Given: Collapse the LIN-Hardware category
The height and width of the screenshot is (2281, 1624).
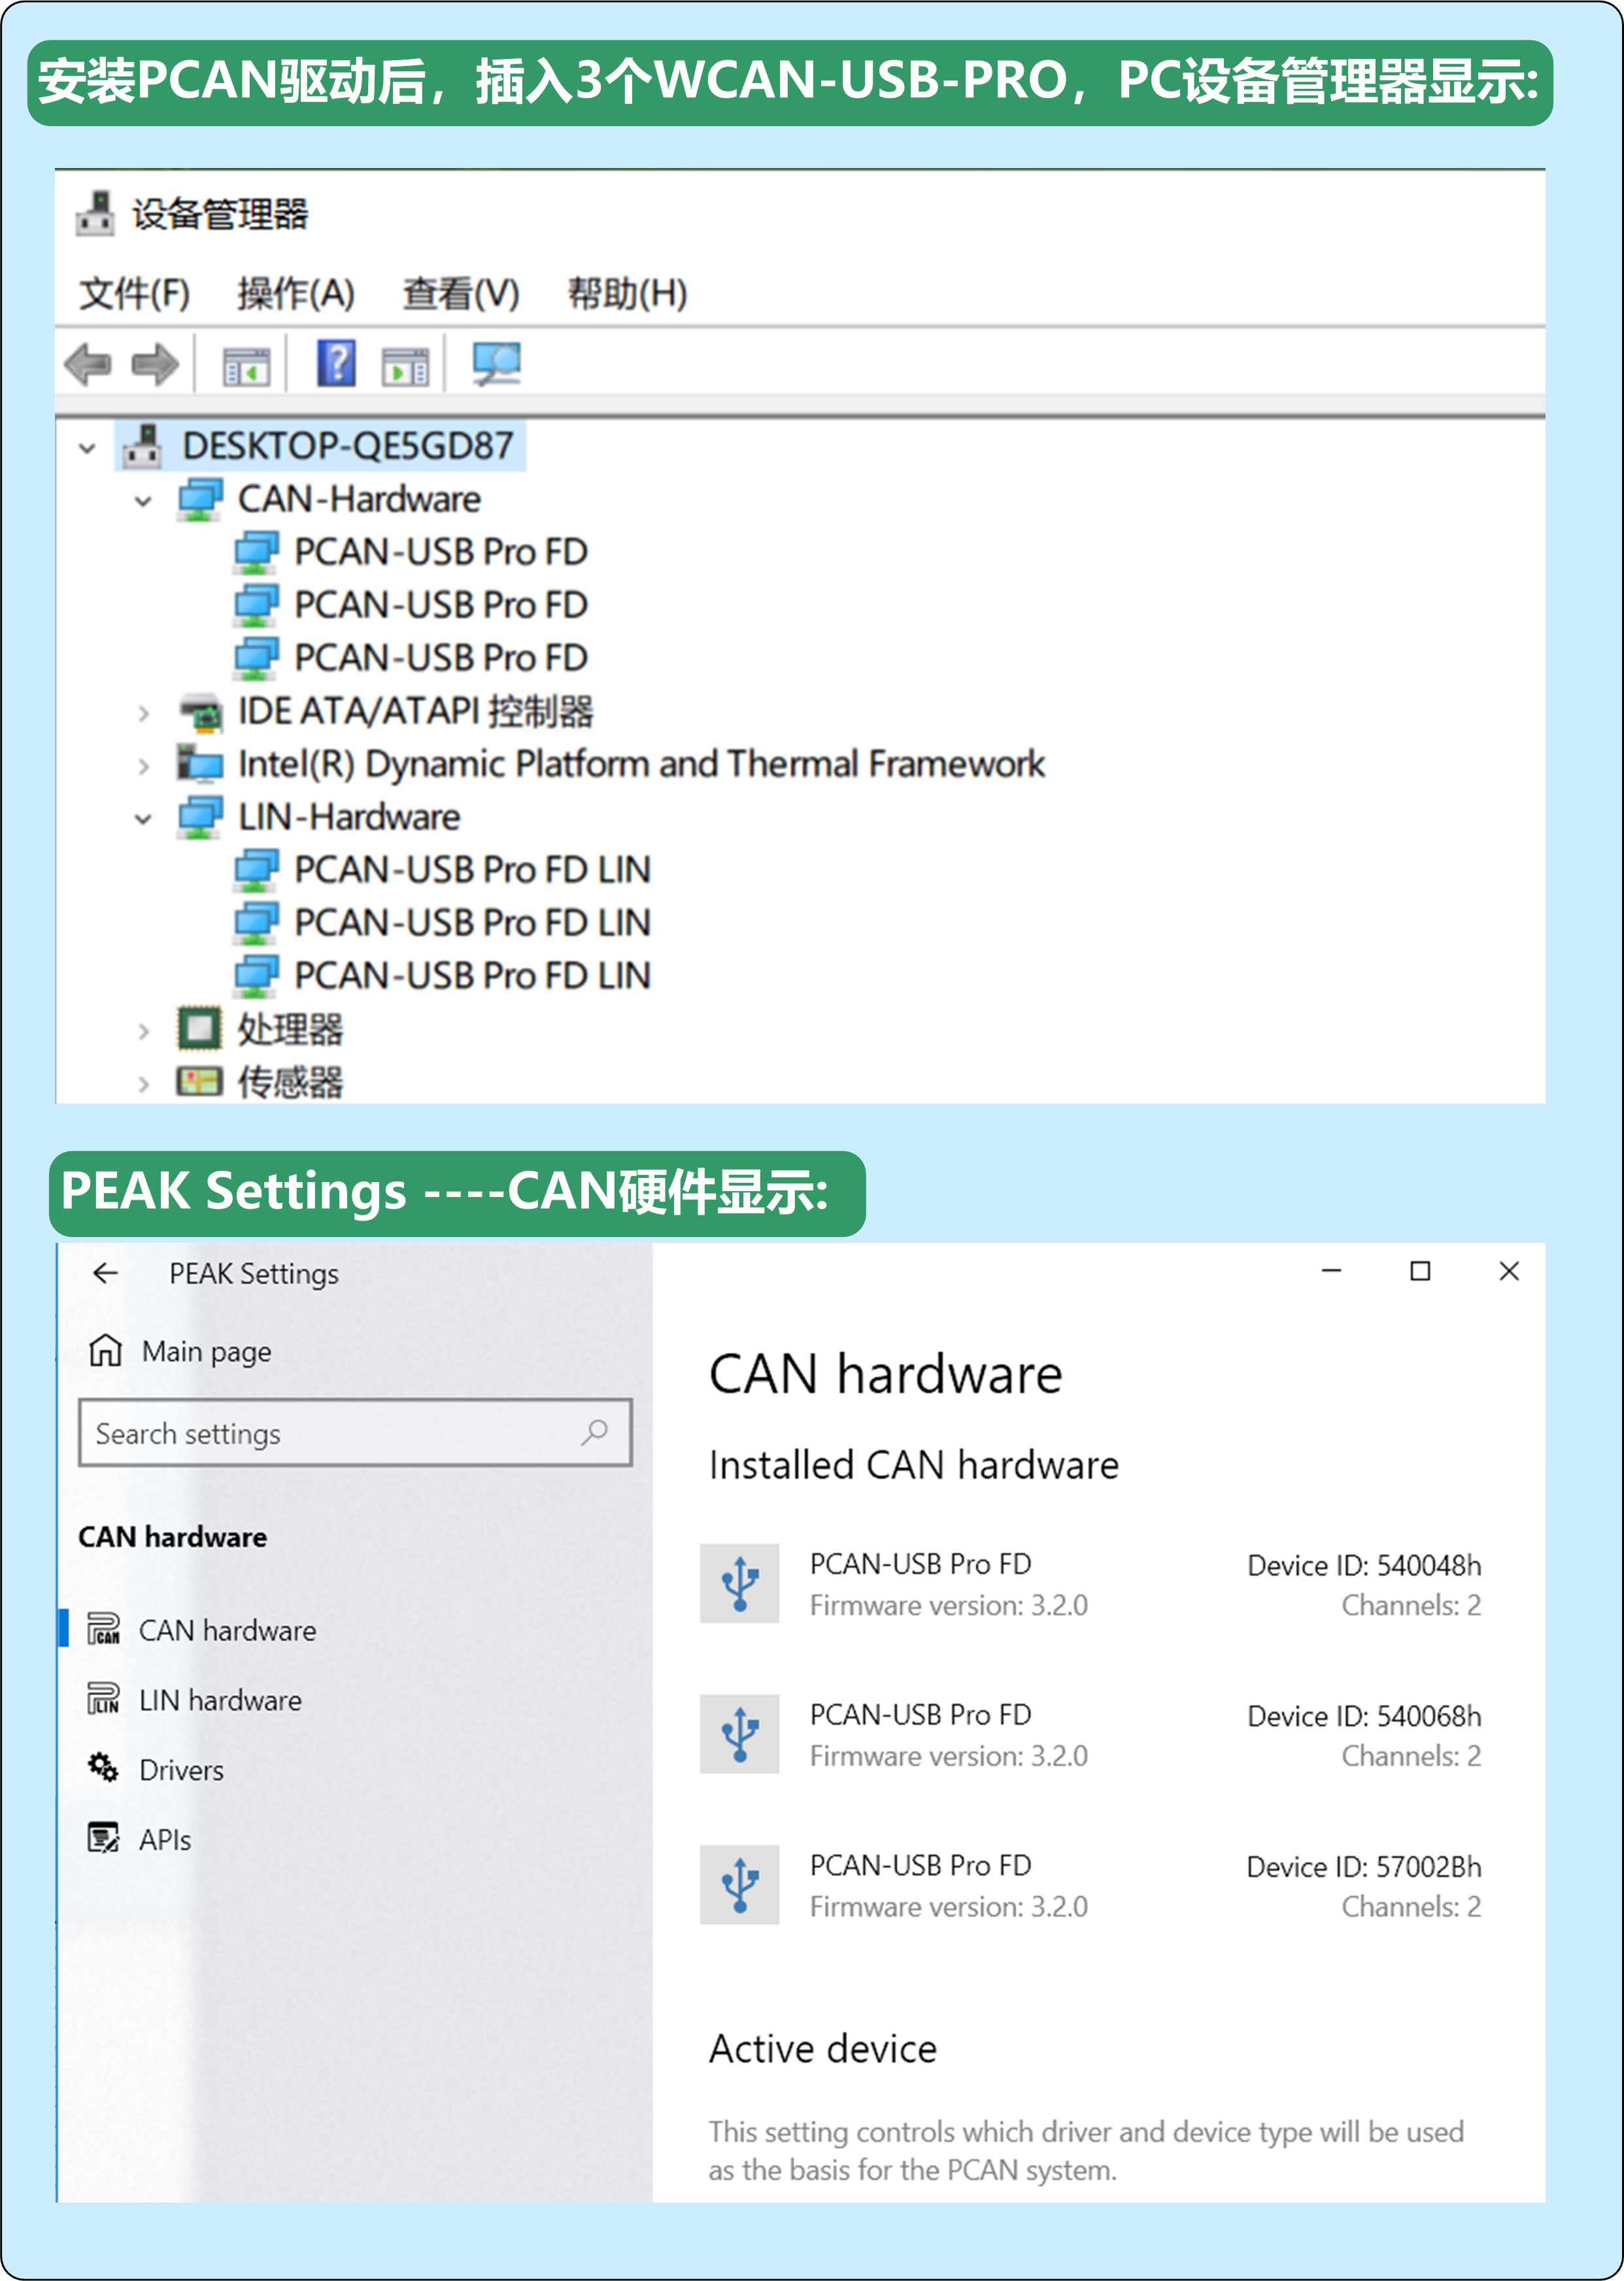Looking at the screenshot, I should [143, 820].
